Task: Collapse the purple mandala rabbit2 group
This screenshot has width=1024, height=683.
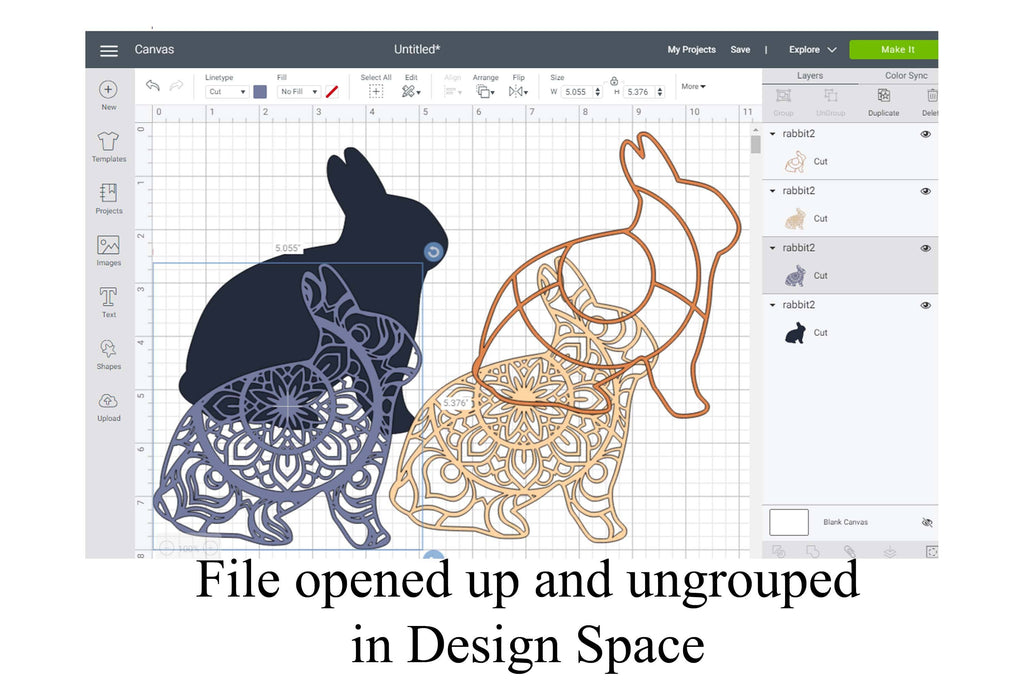Action: pyautogui.click(x=773, y=248)
